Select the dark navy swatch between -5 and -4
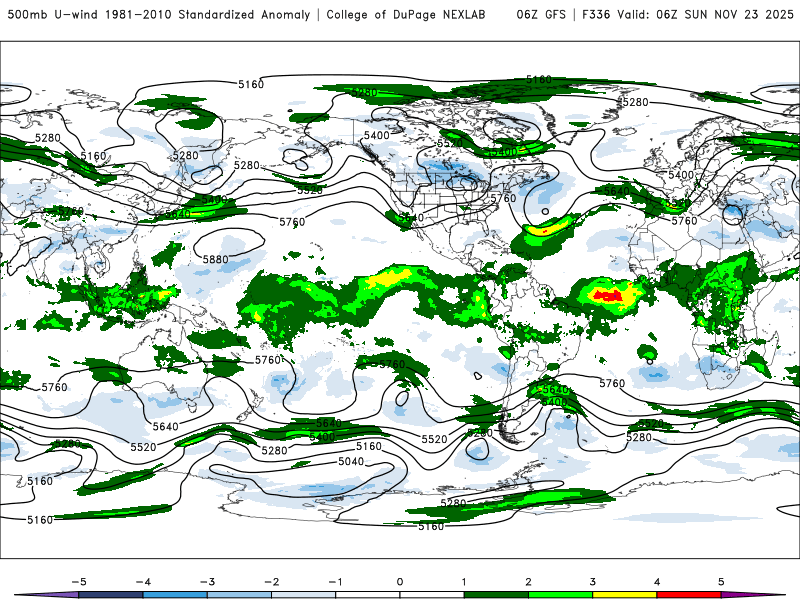This screenshot has width=800, height=600. coord(111,595)
